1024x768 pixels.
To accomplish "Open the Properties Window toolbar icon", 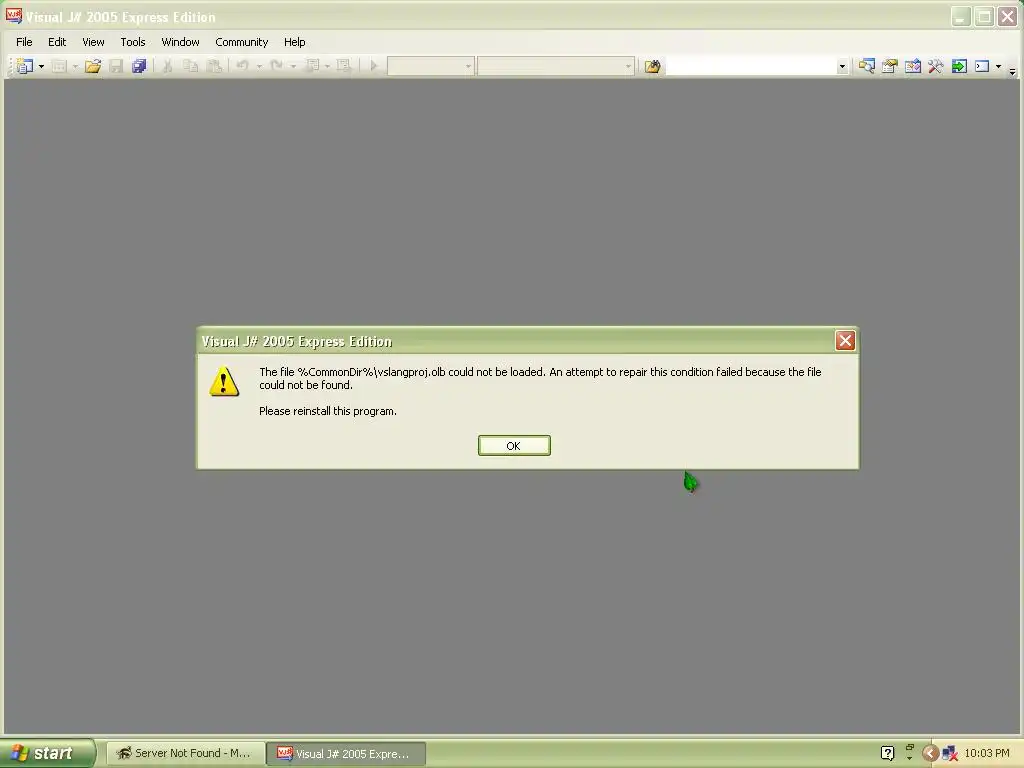I will click(x=889, y=66).
